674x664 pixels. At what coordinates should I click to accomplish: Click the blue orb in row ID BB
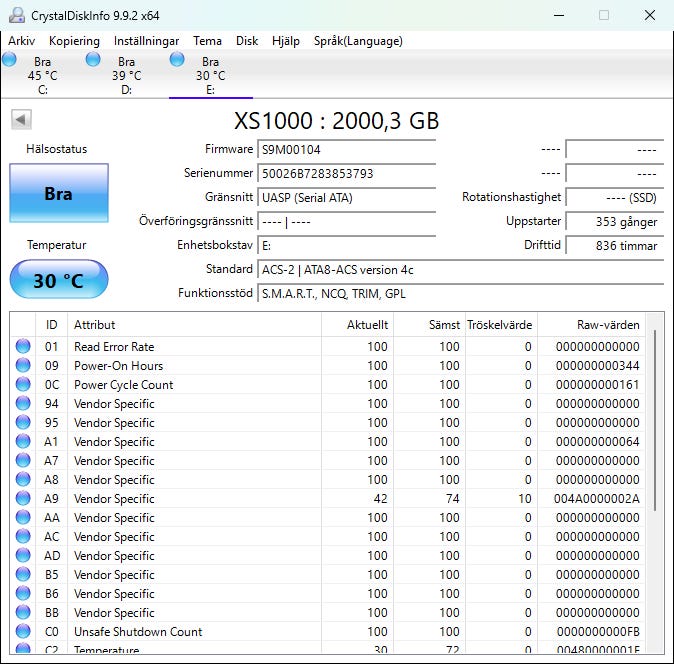tap(23, 612)
